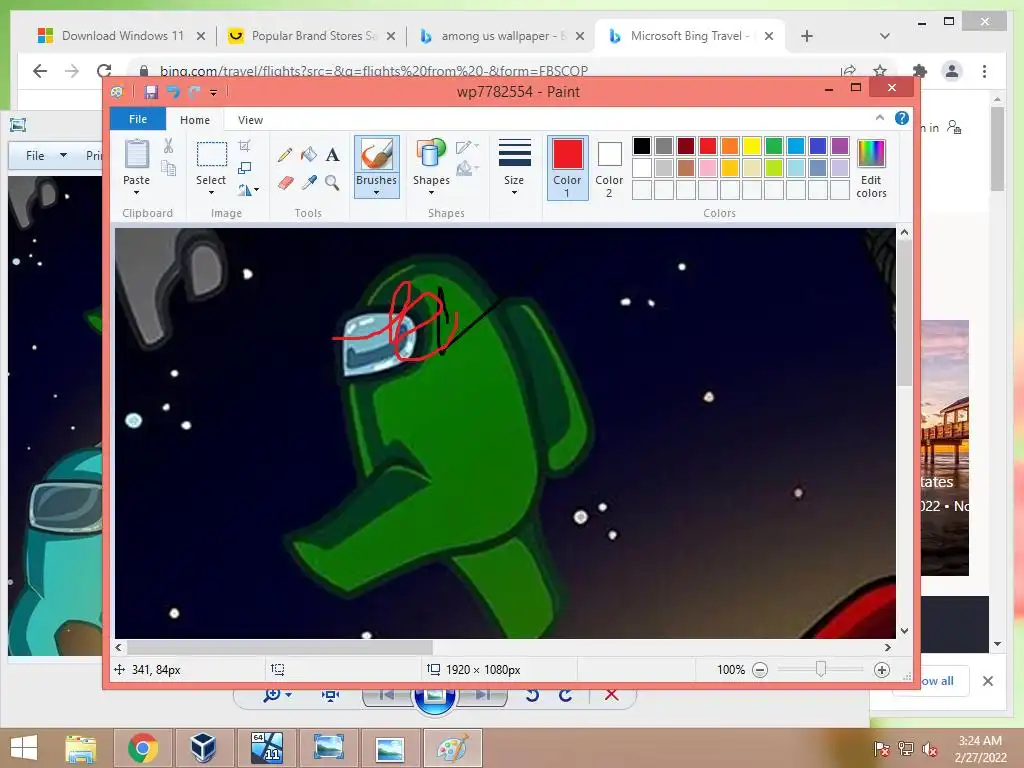Pick the pink color swatch
The image size is (1024, 768).
click(x=708, y=168)
